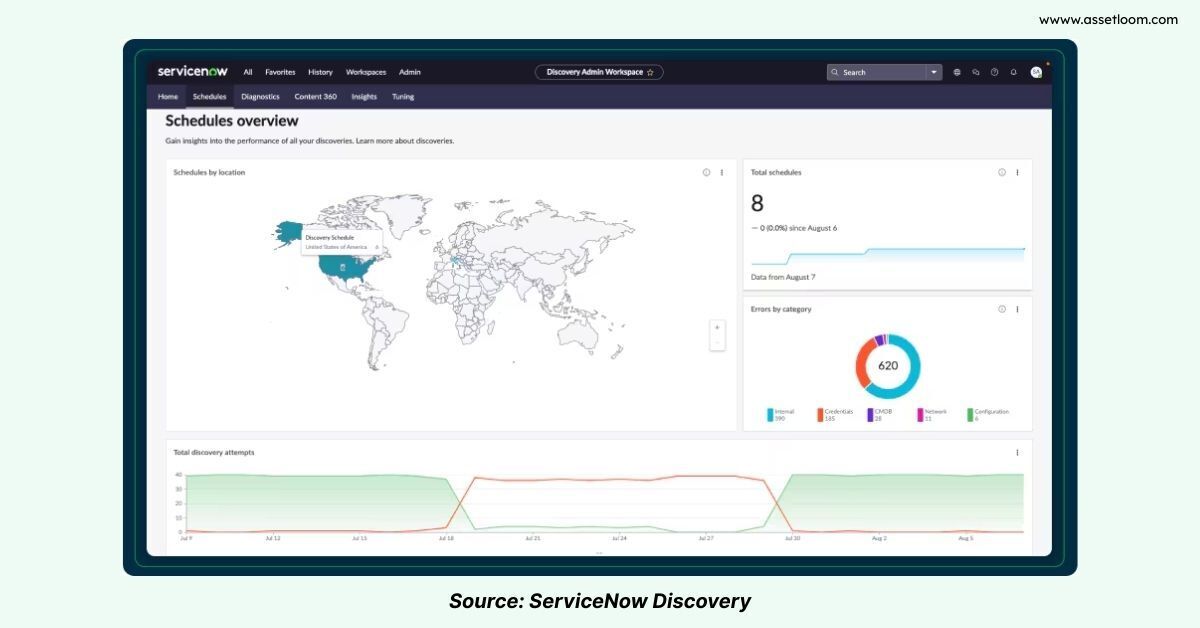1200x628 pixels.
Task: Click the magnifier icon in Search
Action: pyautogui.click(x=836, y=72)
